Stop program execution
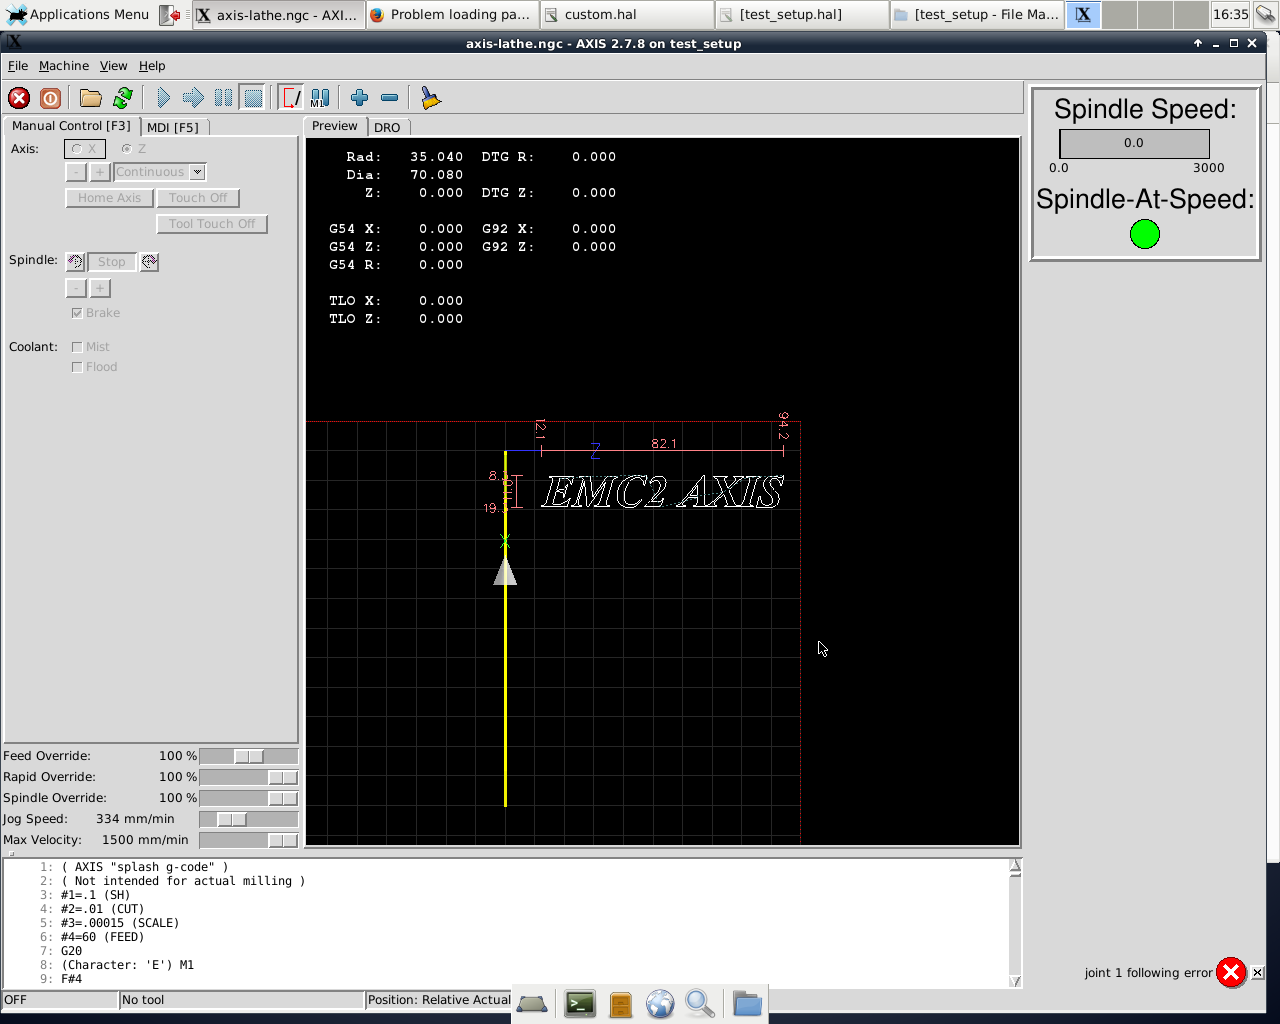Image resolution: width=1280 pixels, height=1024 pixels. coord(253,98)
